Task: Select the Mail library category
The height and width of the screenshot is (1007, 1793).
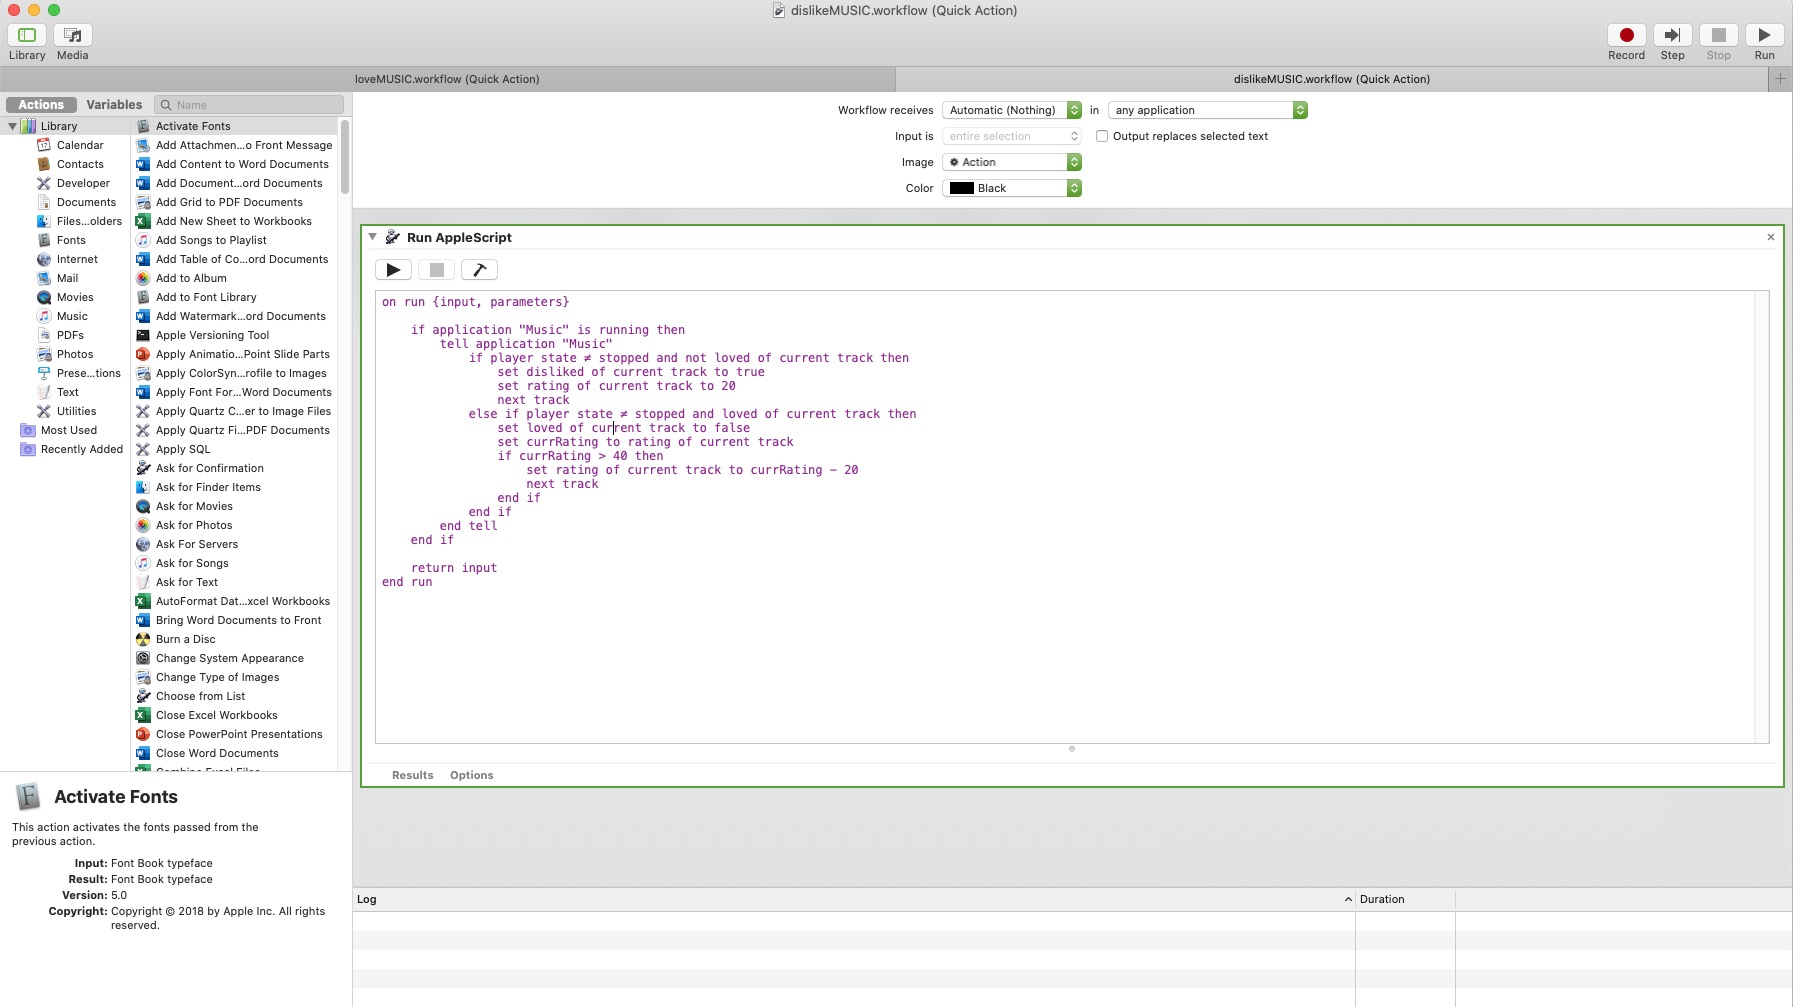Action: (66, 278)
